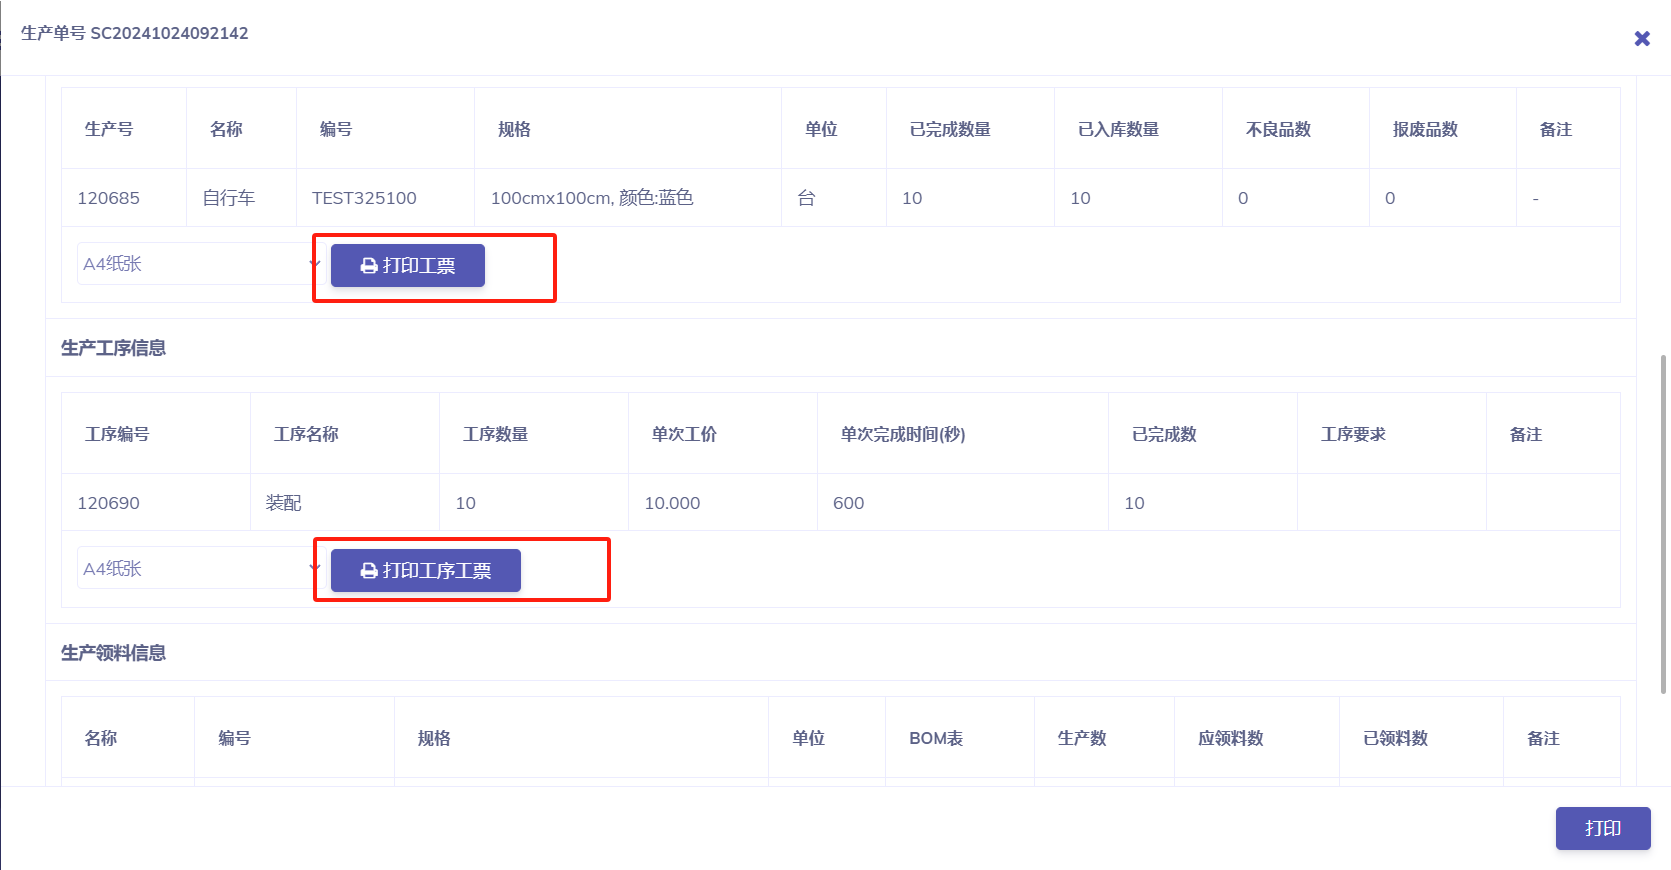Viewport: 1671px width, 870px height.
Task: Expand the A4纸张 dropdown below the 装配 row
Action: click(198, 569)
